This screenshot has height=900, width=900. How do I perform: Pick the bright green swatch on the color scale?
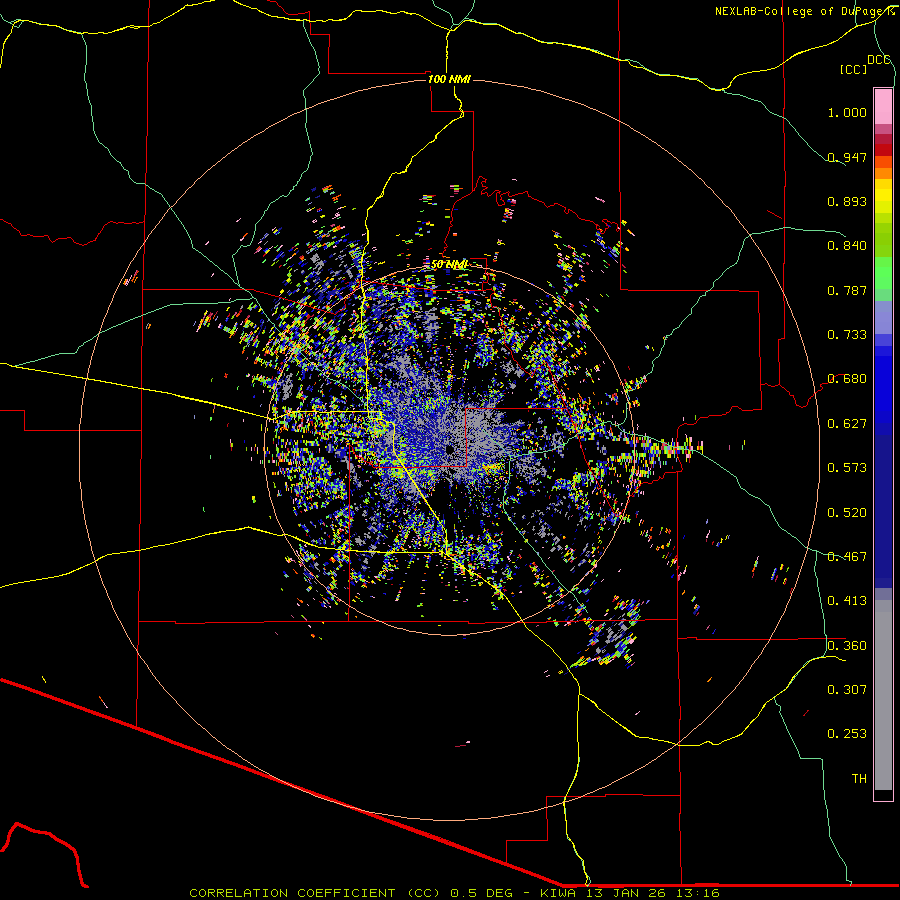point(883,273)
